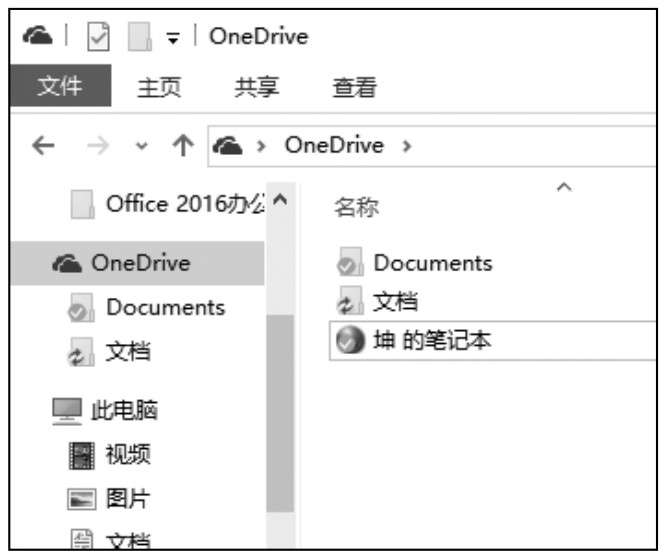Viewport: 665px width, 557px height.
Task: Select the Documents folder in the file list
Action: pyautogui.click(x=432, y=263)
